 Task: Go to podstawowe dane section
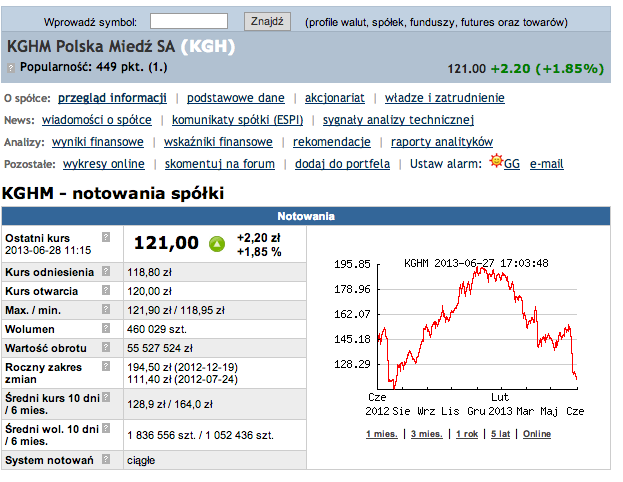pyautogui.click(x=235, y=98)
